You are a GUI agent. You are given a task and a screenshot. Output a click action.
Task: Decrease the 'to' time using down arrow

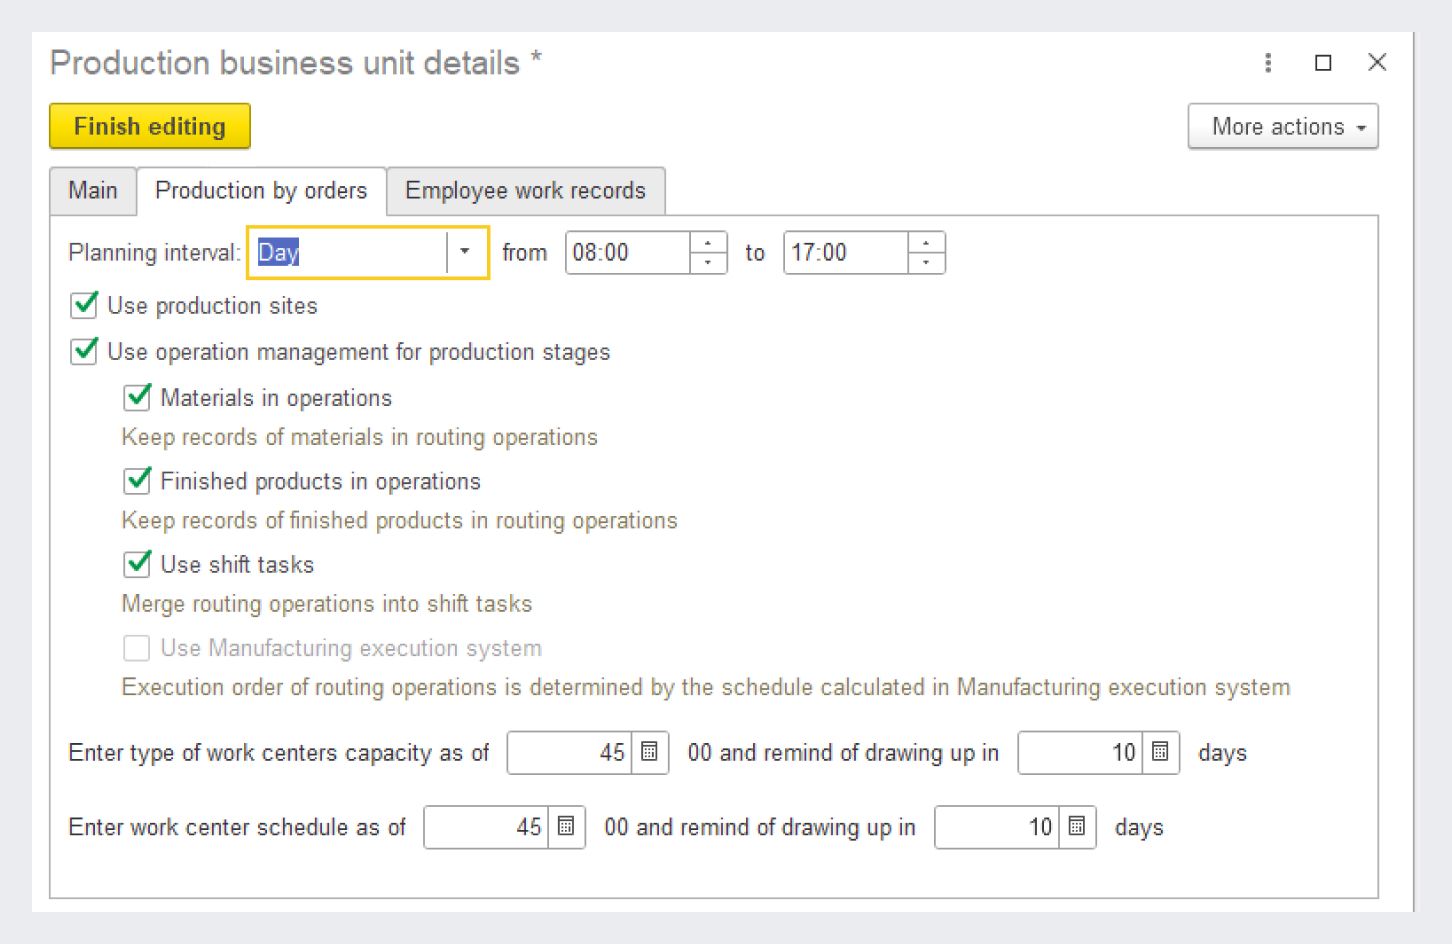pos(926,262)
